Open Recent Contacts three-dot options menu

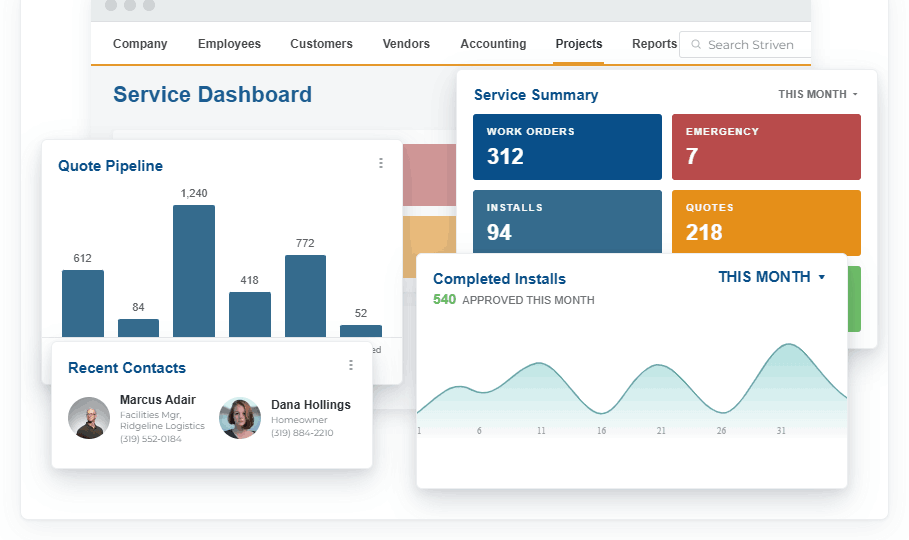[x=351, y=365]
